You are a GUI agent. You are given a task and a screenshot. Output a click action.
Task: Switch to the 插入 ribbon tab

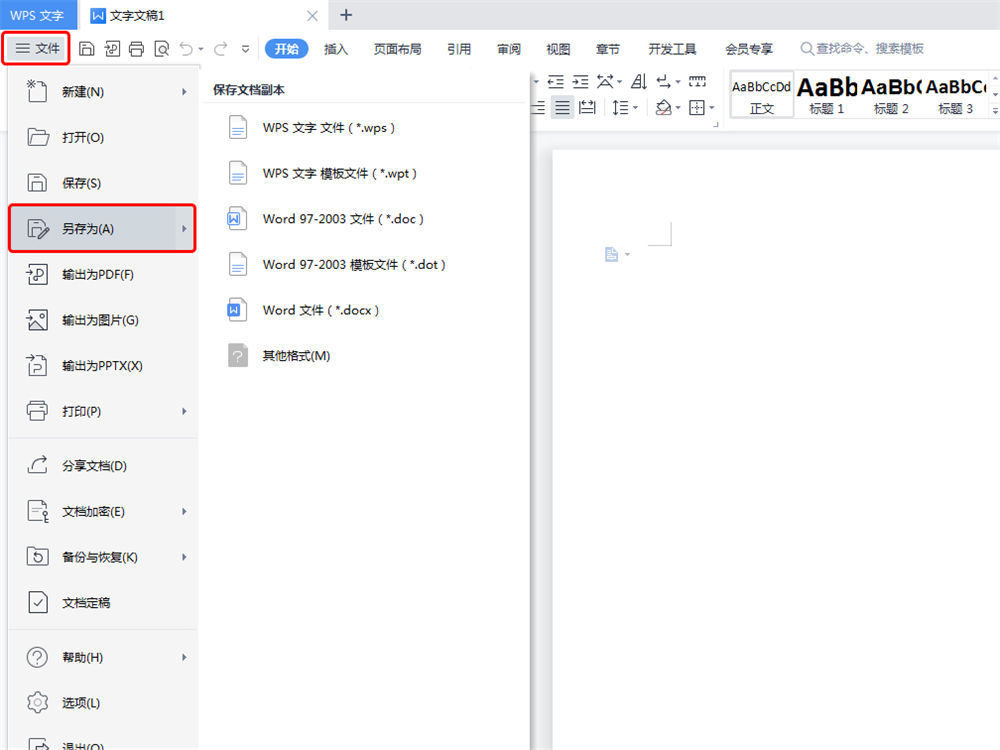click(336, 49)
